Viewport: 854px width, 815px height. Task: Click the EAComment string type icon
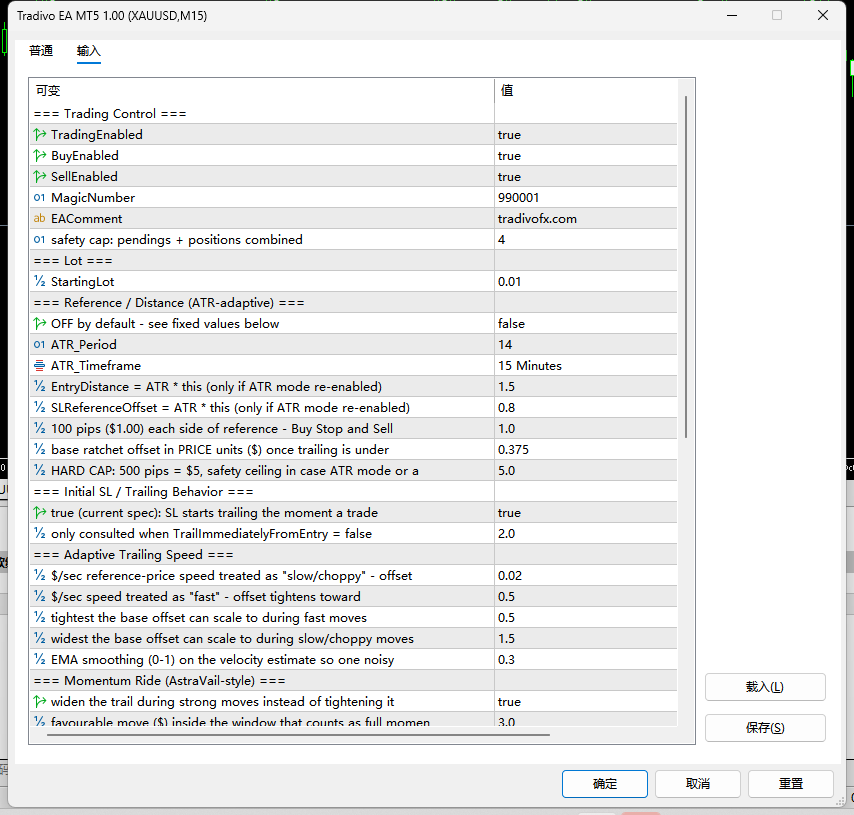[39, 218]
